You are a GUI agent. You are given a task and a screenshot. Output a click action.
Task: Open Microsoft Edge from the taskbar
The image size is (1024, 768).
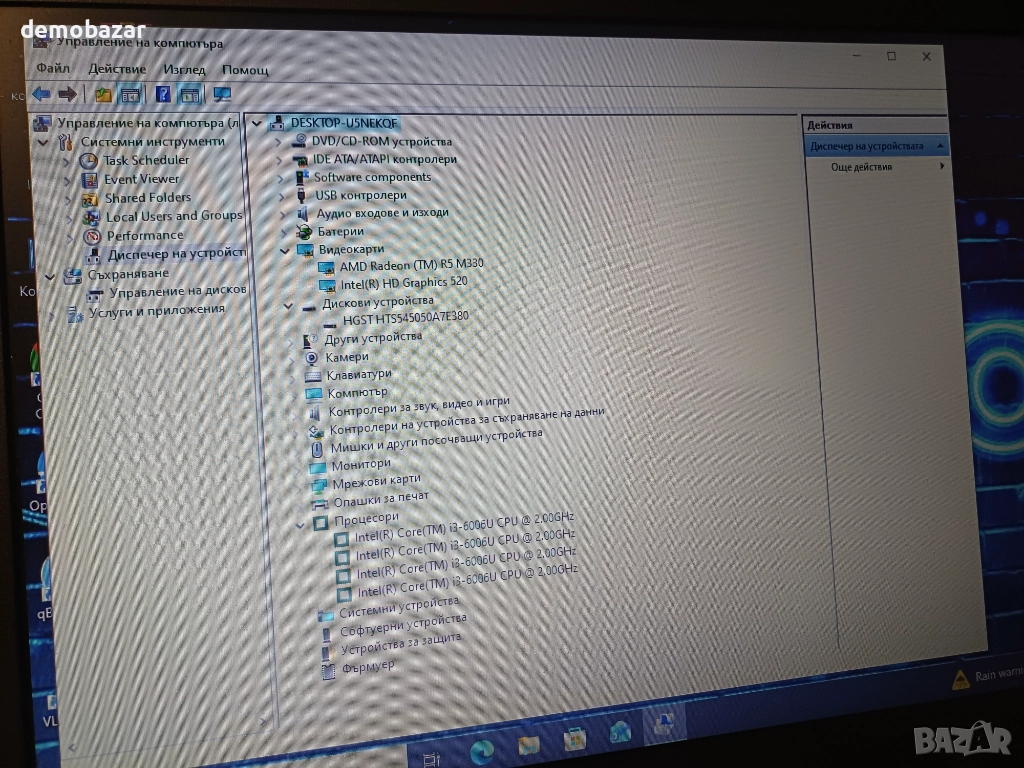tap(482, 747)
